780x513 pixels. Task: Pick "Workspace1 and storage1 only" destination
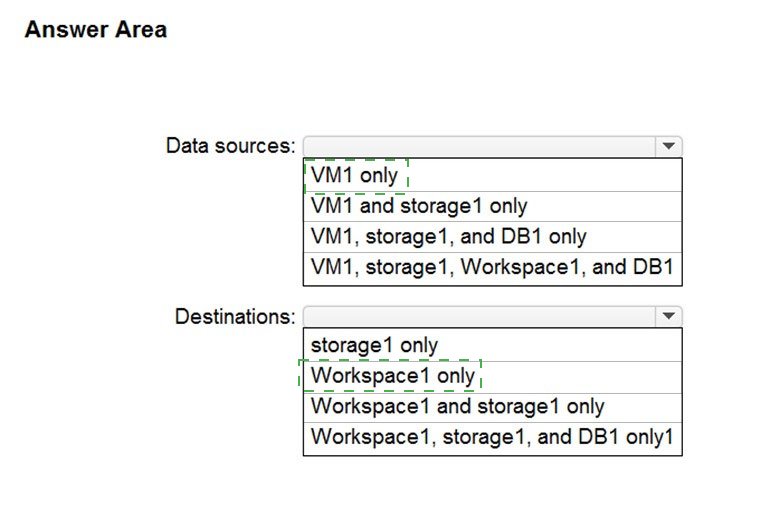(x=457, y=407)
